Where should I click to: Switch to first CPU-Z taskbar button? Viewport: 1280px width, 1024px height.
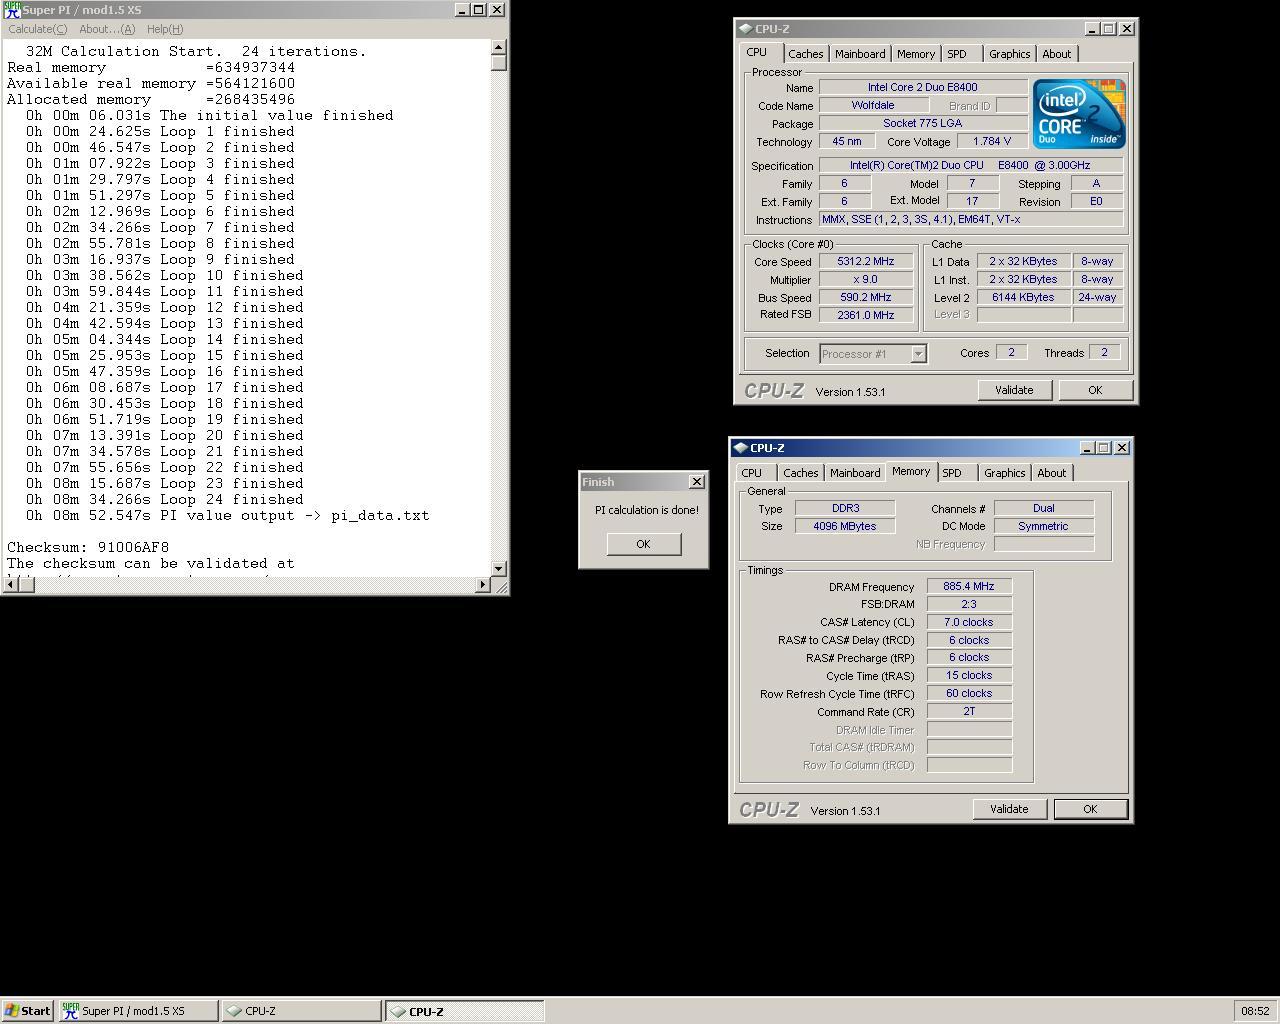(301, 1011)
